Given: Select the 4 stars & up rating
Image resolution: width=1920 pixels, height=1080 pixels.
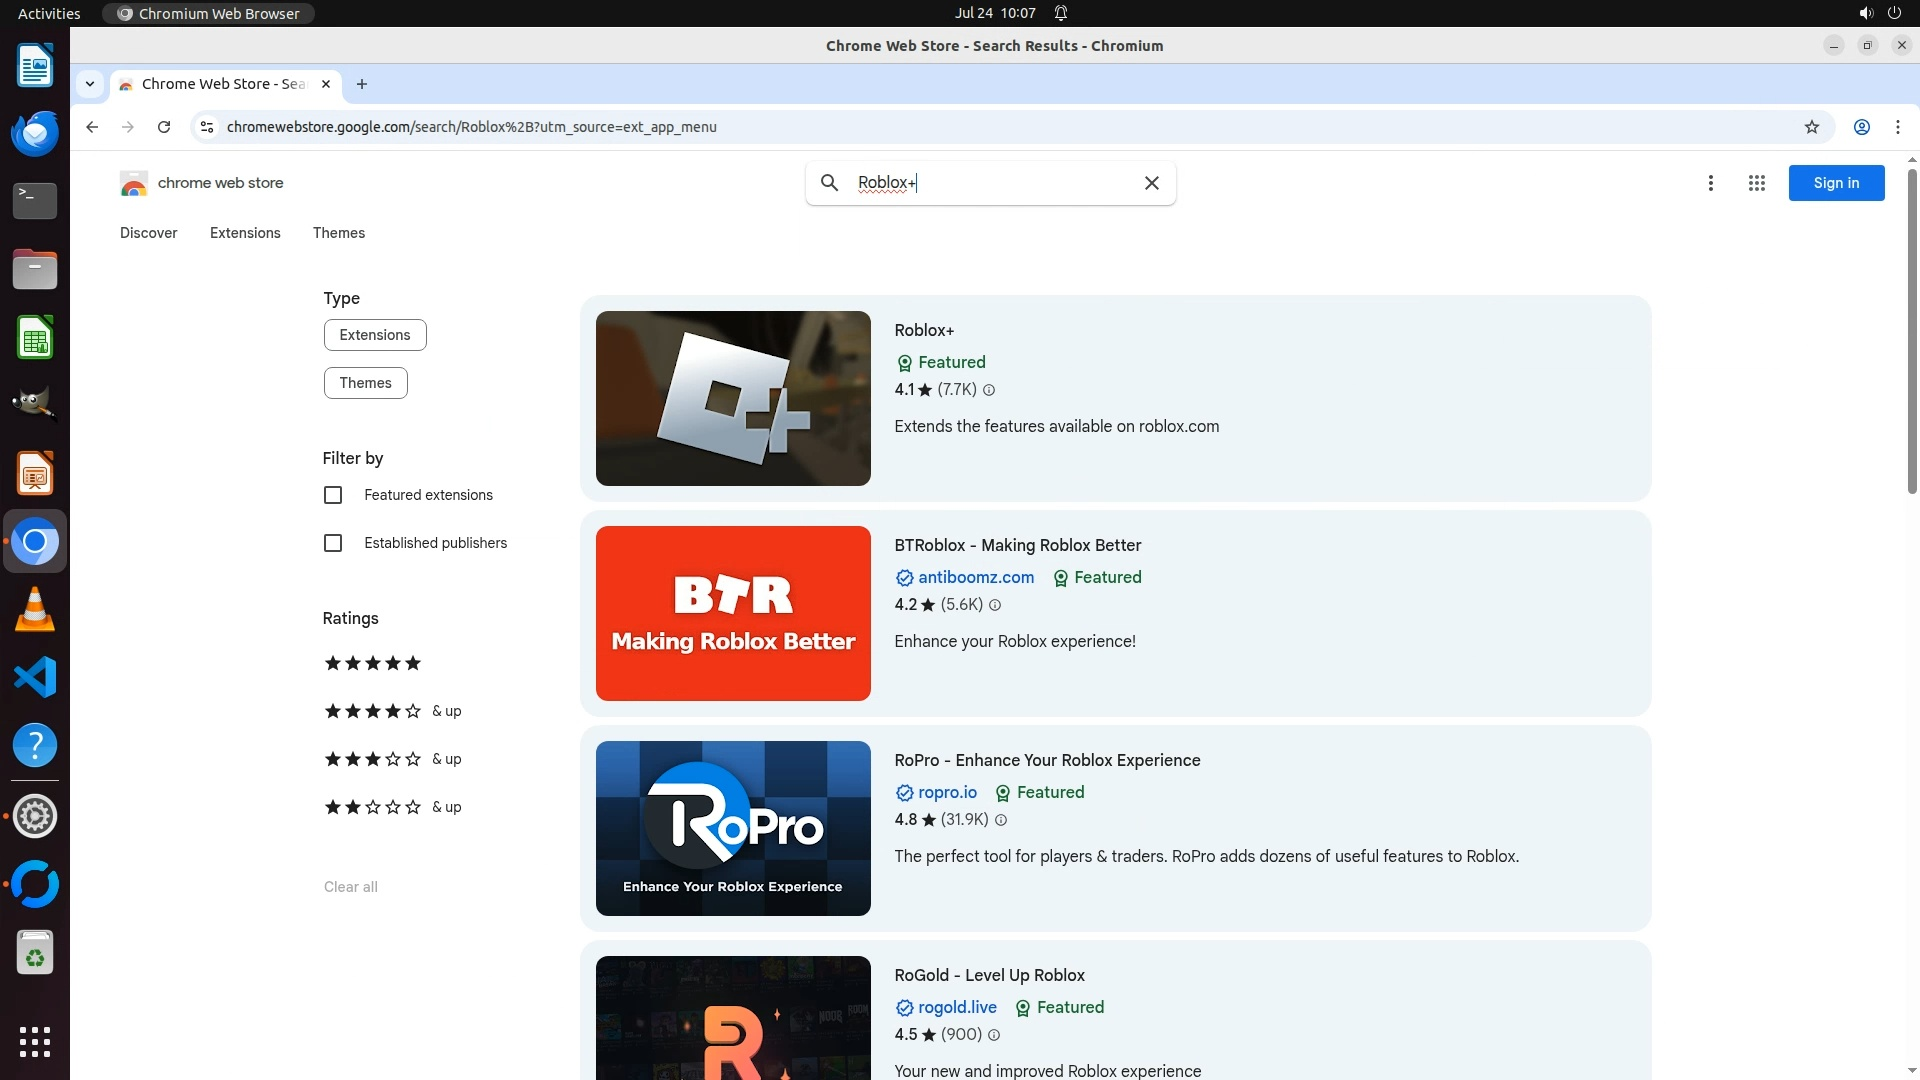Looking at the screenshot, I should coord(392,711).
